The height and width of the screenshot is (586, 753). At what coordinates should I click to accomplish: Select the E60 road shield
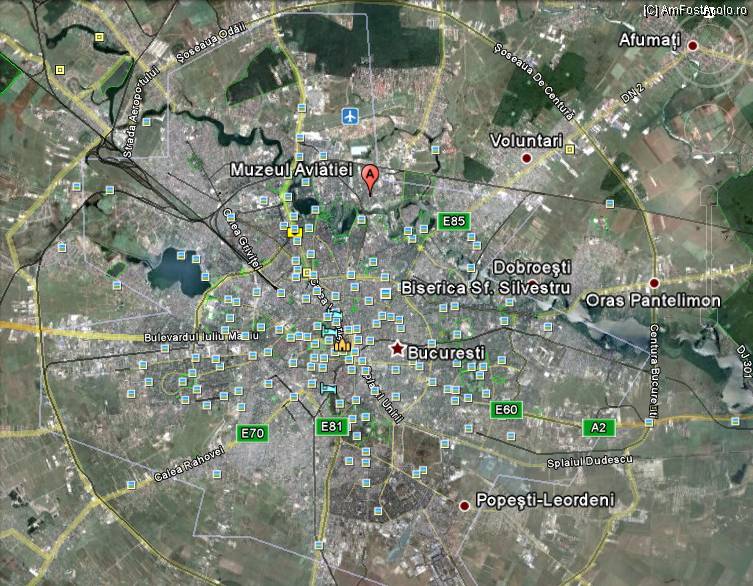[506, 409]
